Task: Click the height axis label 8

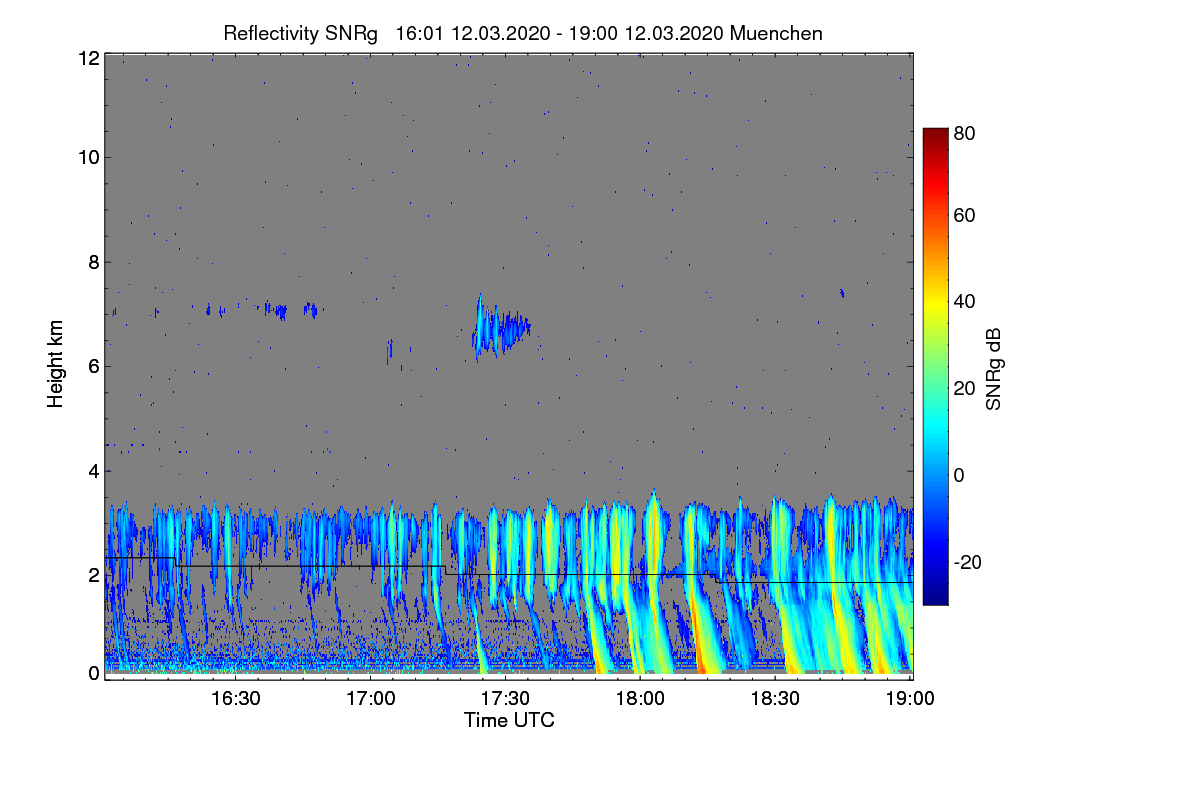Action: 94,262
